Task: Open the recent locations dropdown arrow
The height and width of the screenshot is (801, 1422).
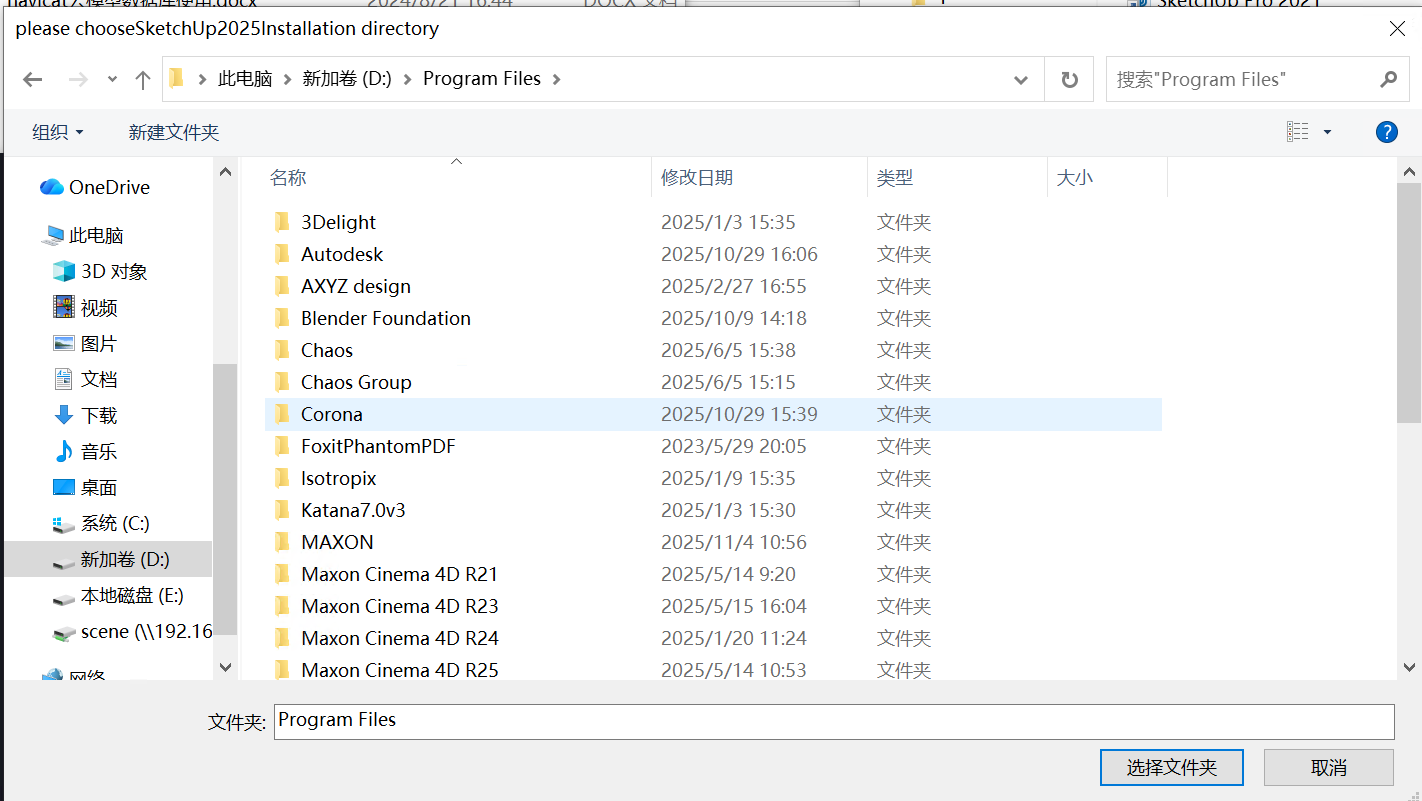Action: tap(112, 80)
